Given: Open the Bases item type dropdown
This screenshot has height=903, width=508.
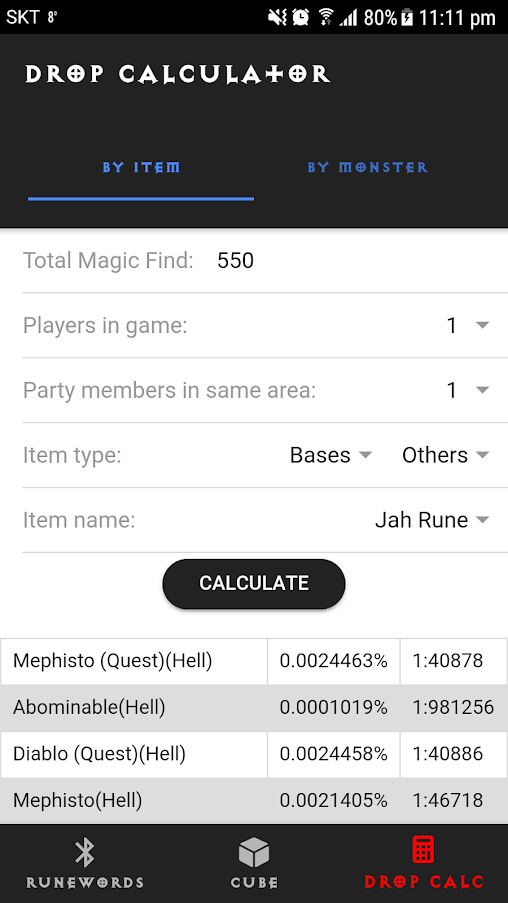Looking at the screenshot, I should [331, 456].
